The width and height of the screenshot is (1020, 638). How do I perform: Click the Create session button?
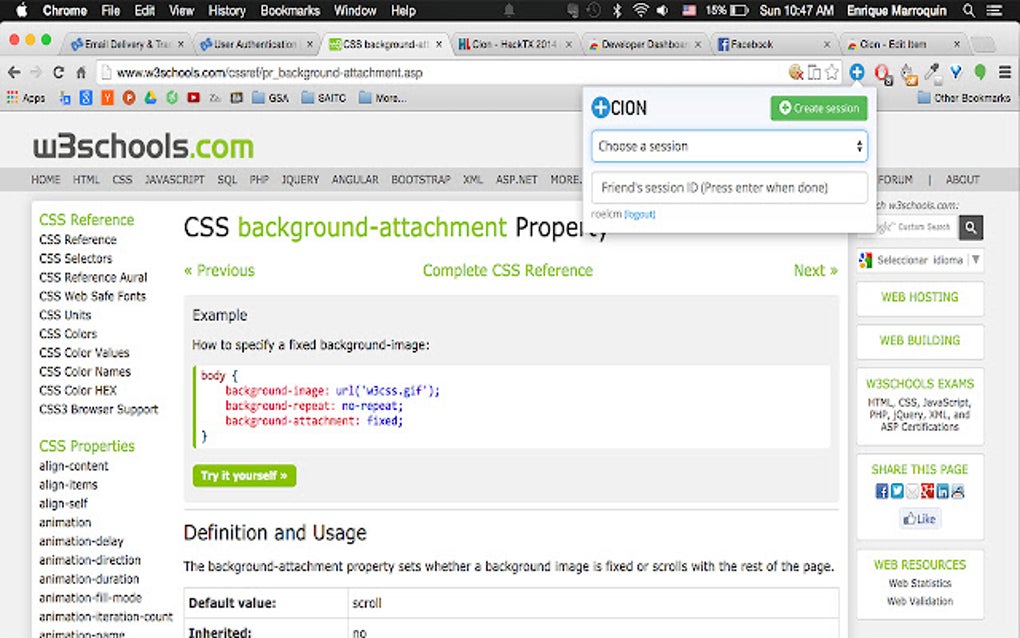point(818,108)
